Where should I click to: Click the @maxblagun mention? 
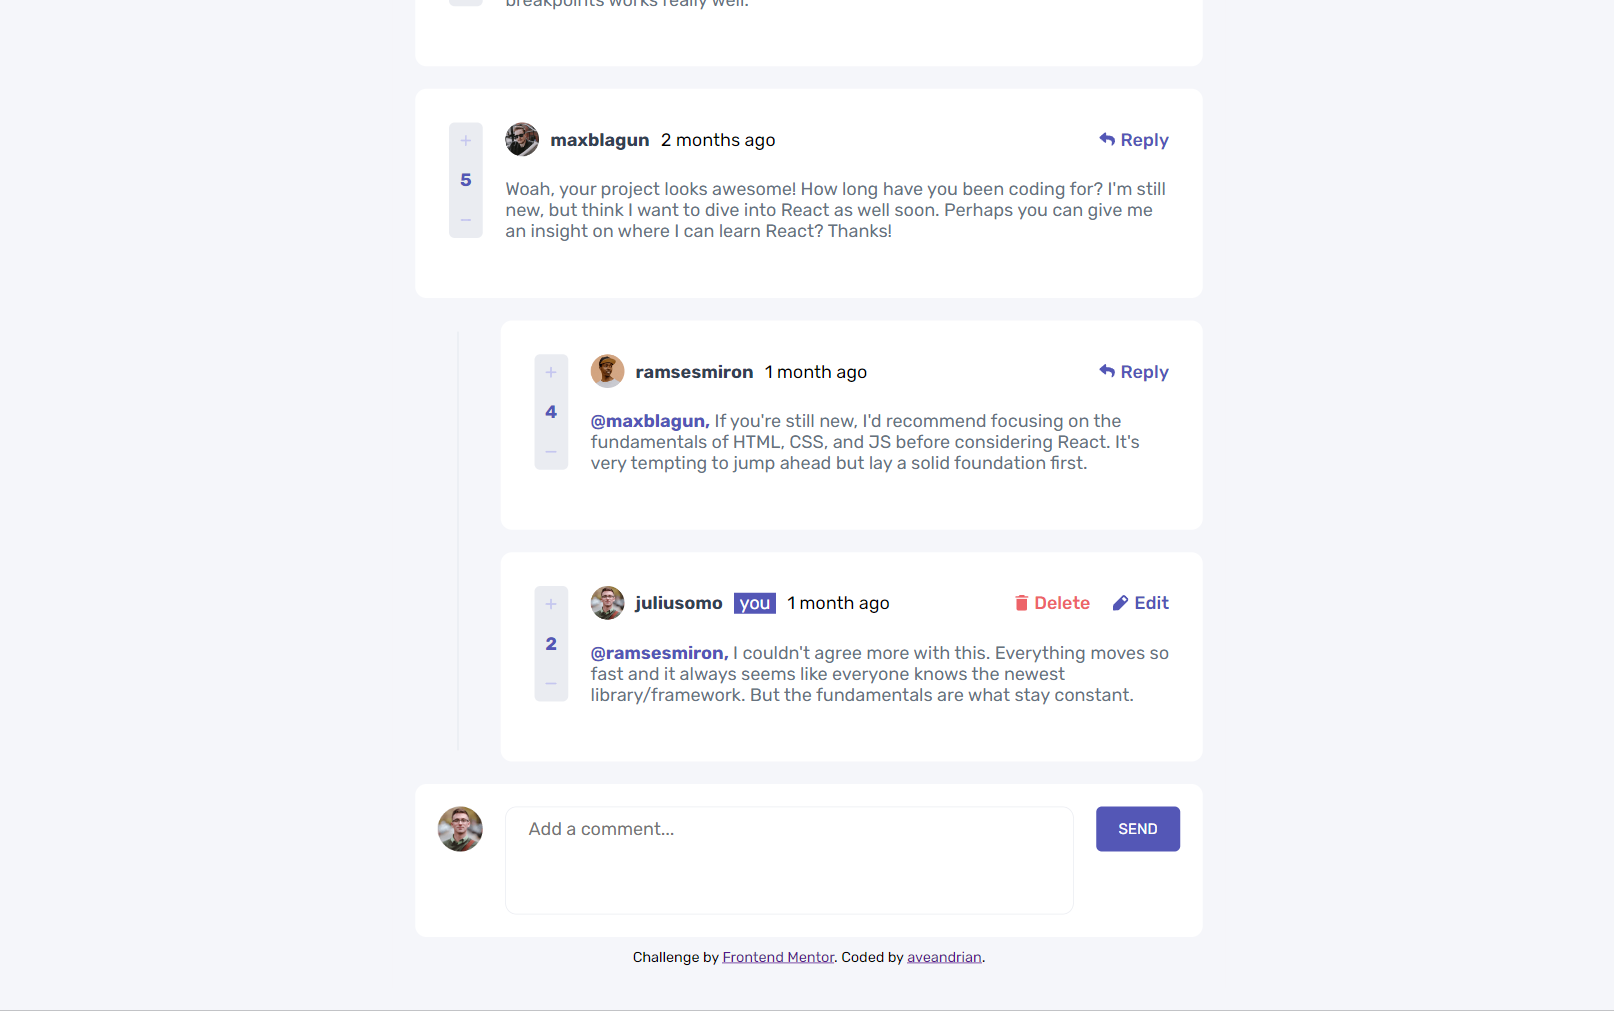point(650,421)
